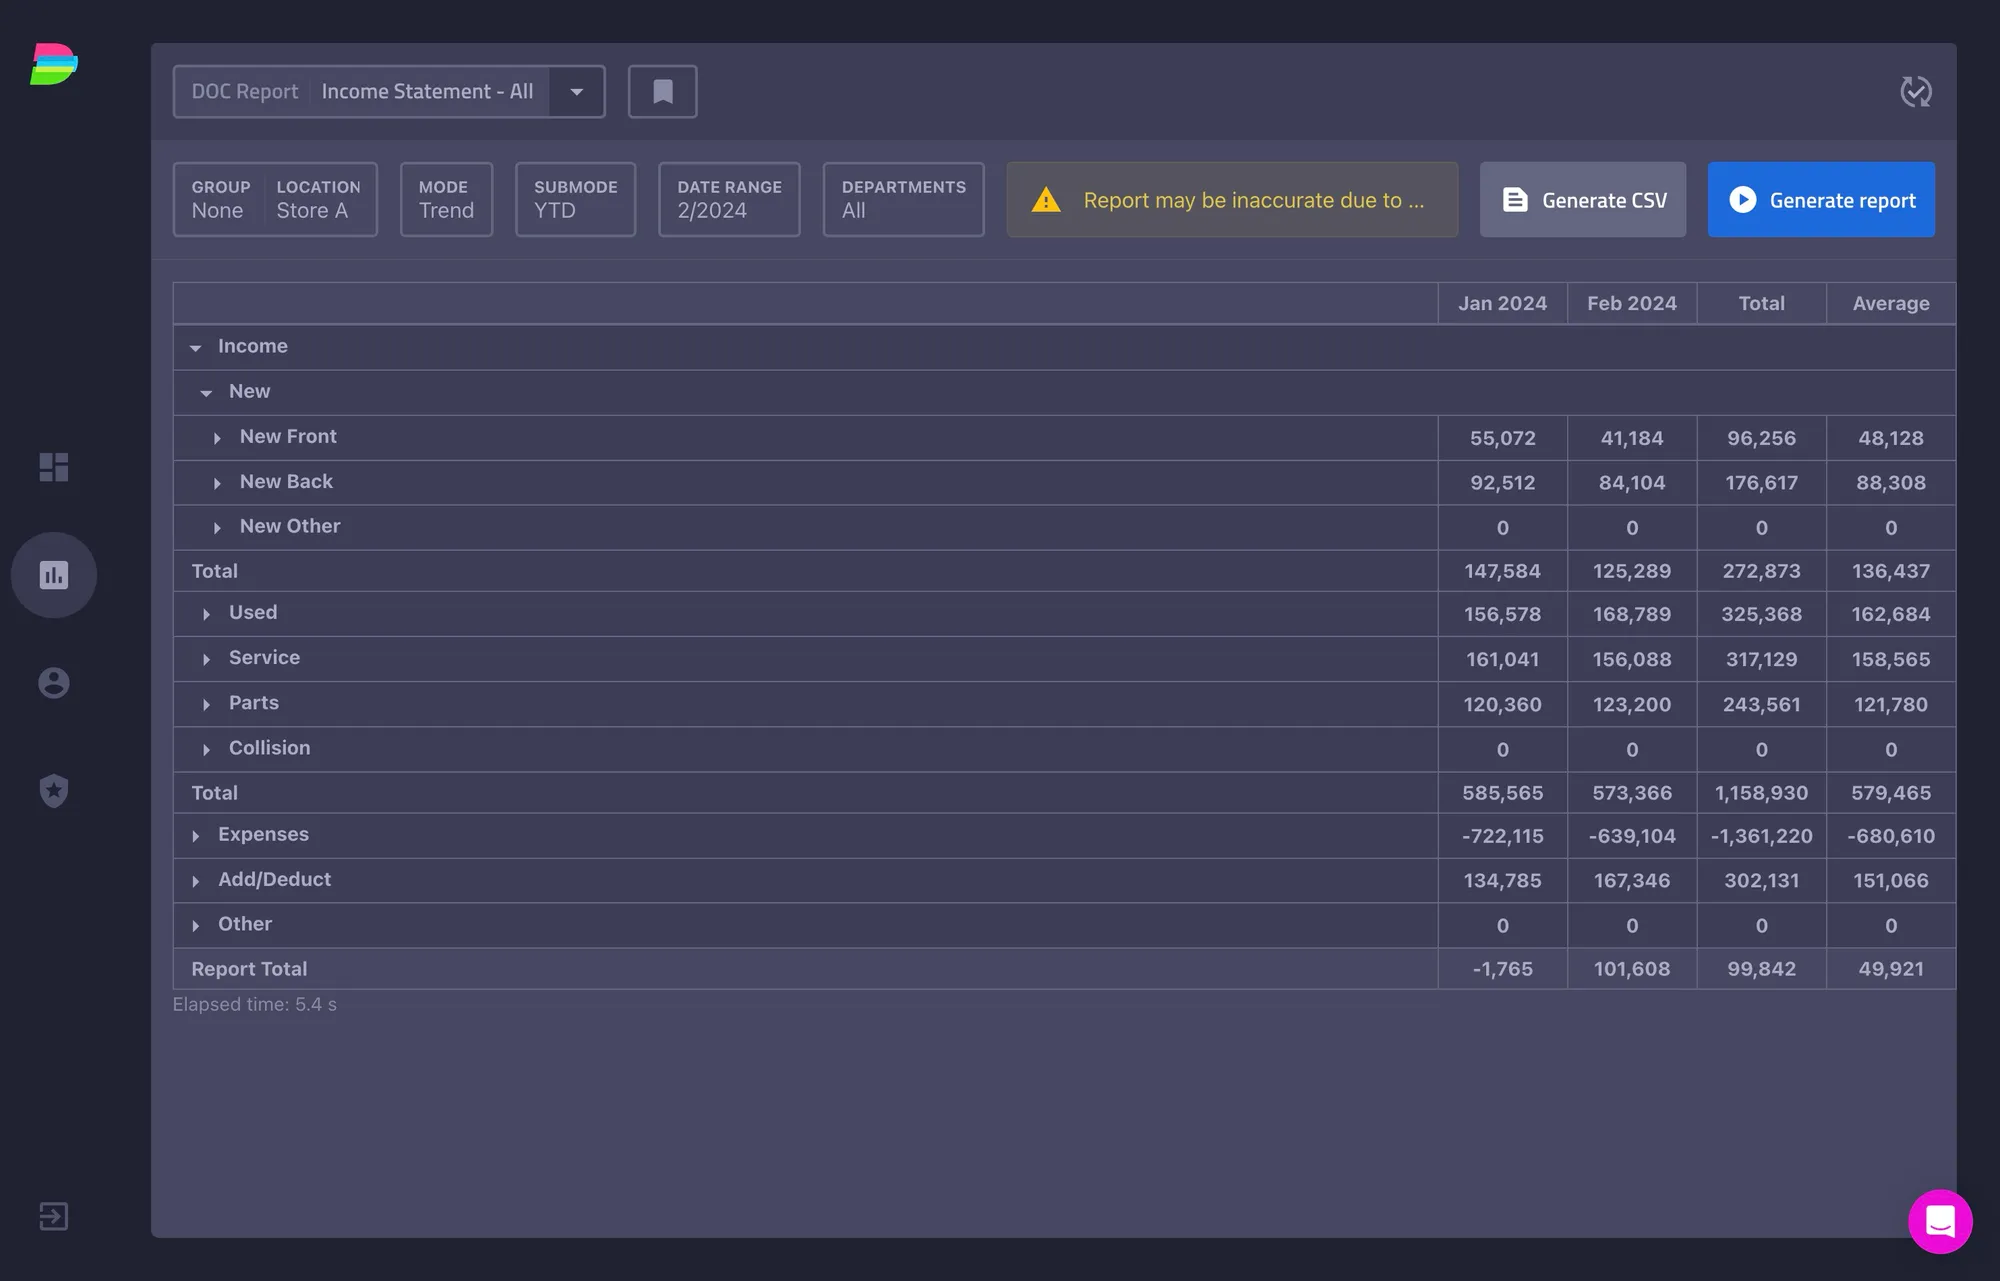Open the Departments All filter
This screenshot has height=1281, width=2000.
(903, 200)
